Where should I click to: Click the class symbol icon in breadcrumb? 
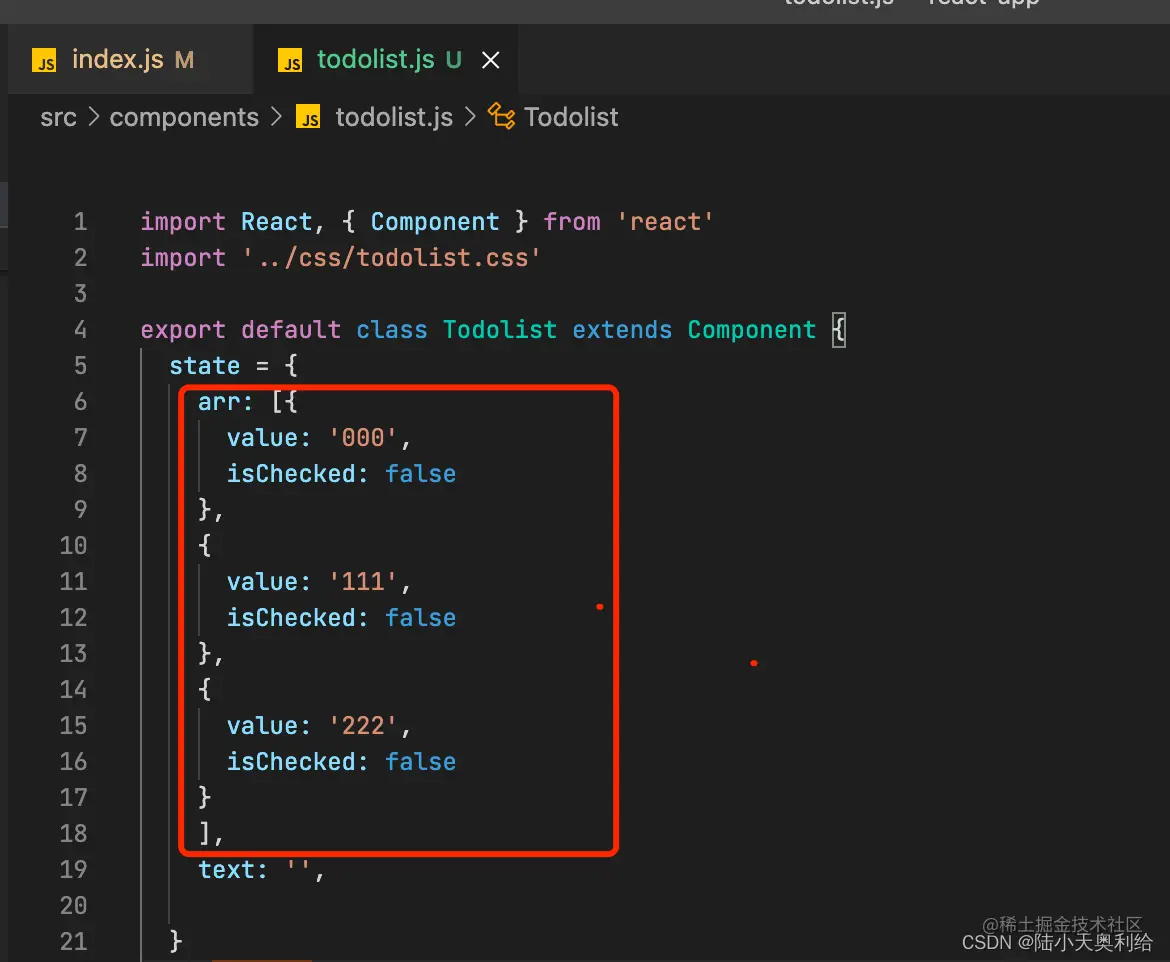501,116
